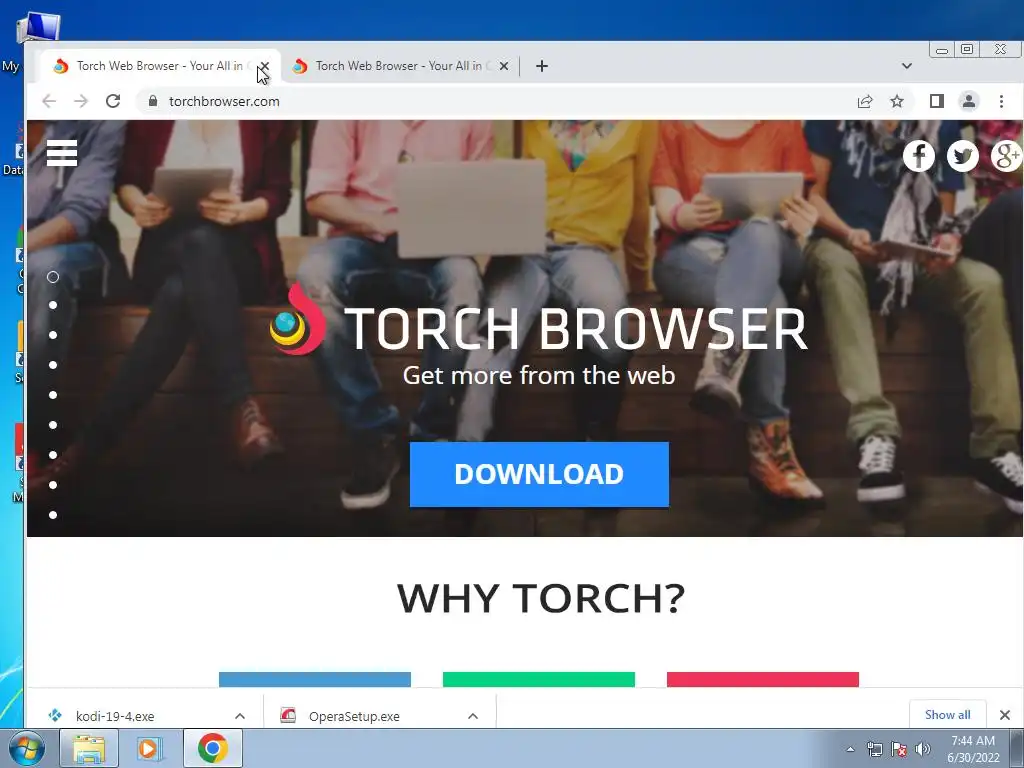
Task: Click Show all downloads
Action: (x=948, y=714)
